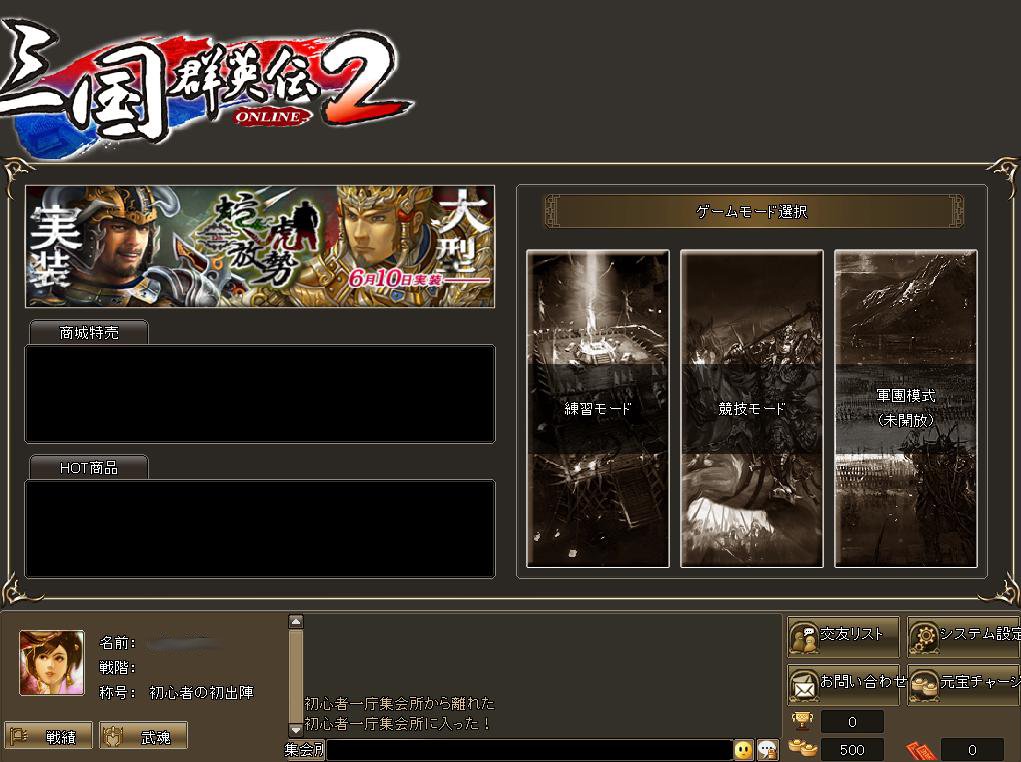
Task: Switch to the 商城特売 tab
Action: pos(89,332)
